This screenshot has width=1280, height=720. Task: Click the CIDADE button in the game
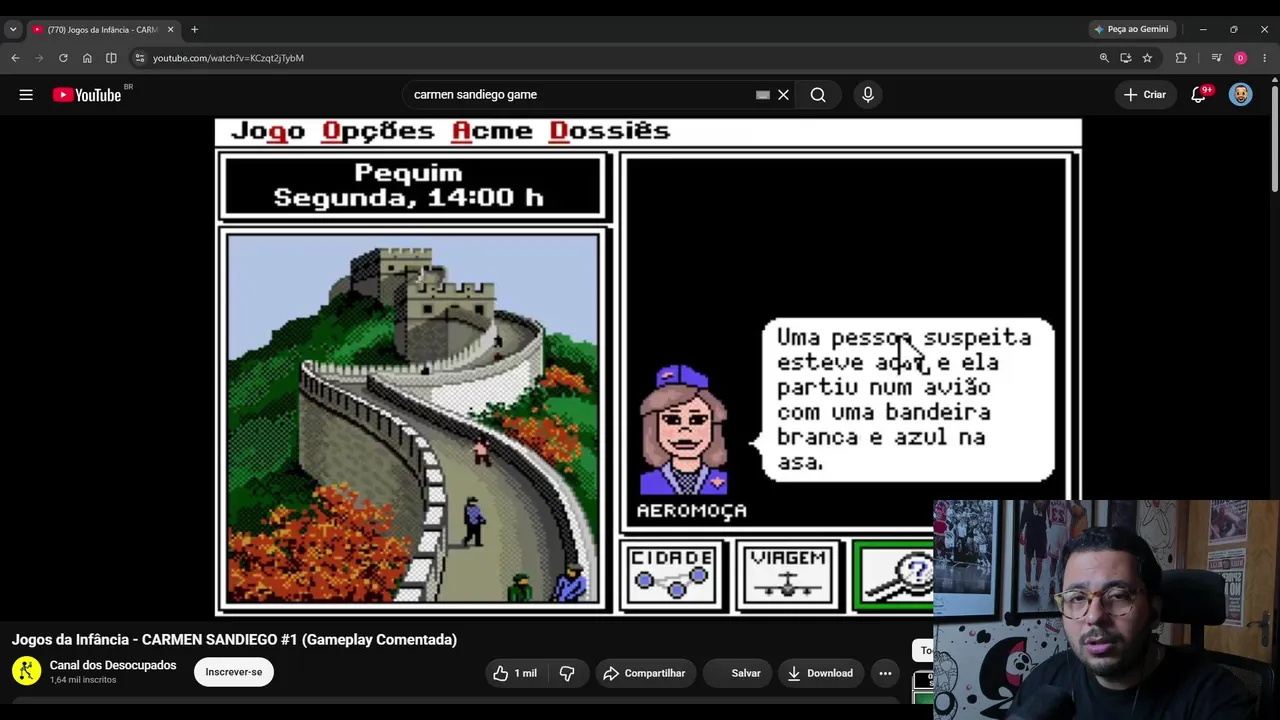coord(672,575)
